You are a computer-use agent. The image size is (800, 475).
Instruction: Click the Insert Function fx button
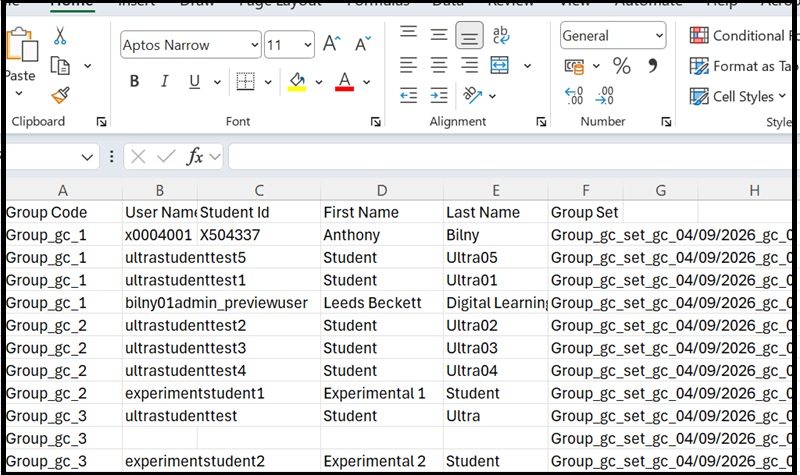pyautogui.click(x=195, y=157)
